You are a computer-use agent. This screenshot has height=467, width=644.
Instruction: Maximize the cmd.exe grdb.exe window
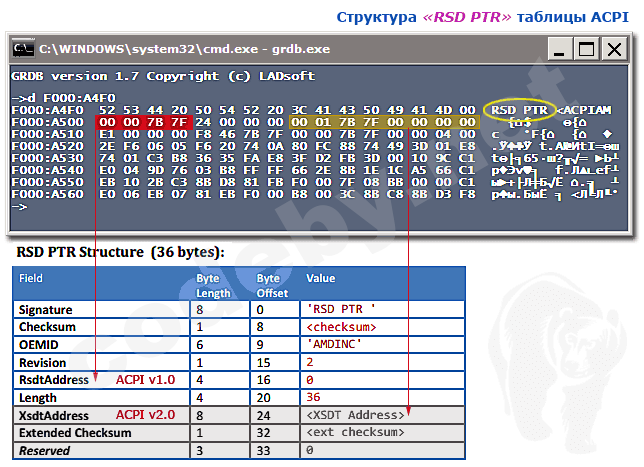click(586, 49)
